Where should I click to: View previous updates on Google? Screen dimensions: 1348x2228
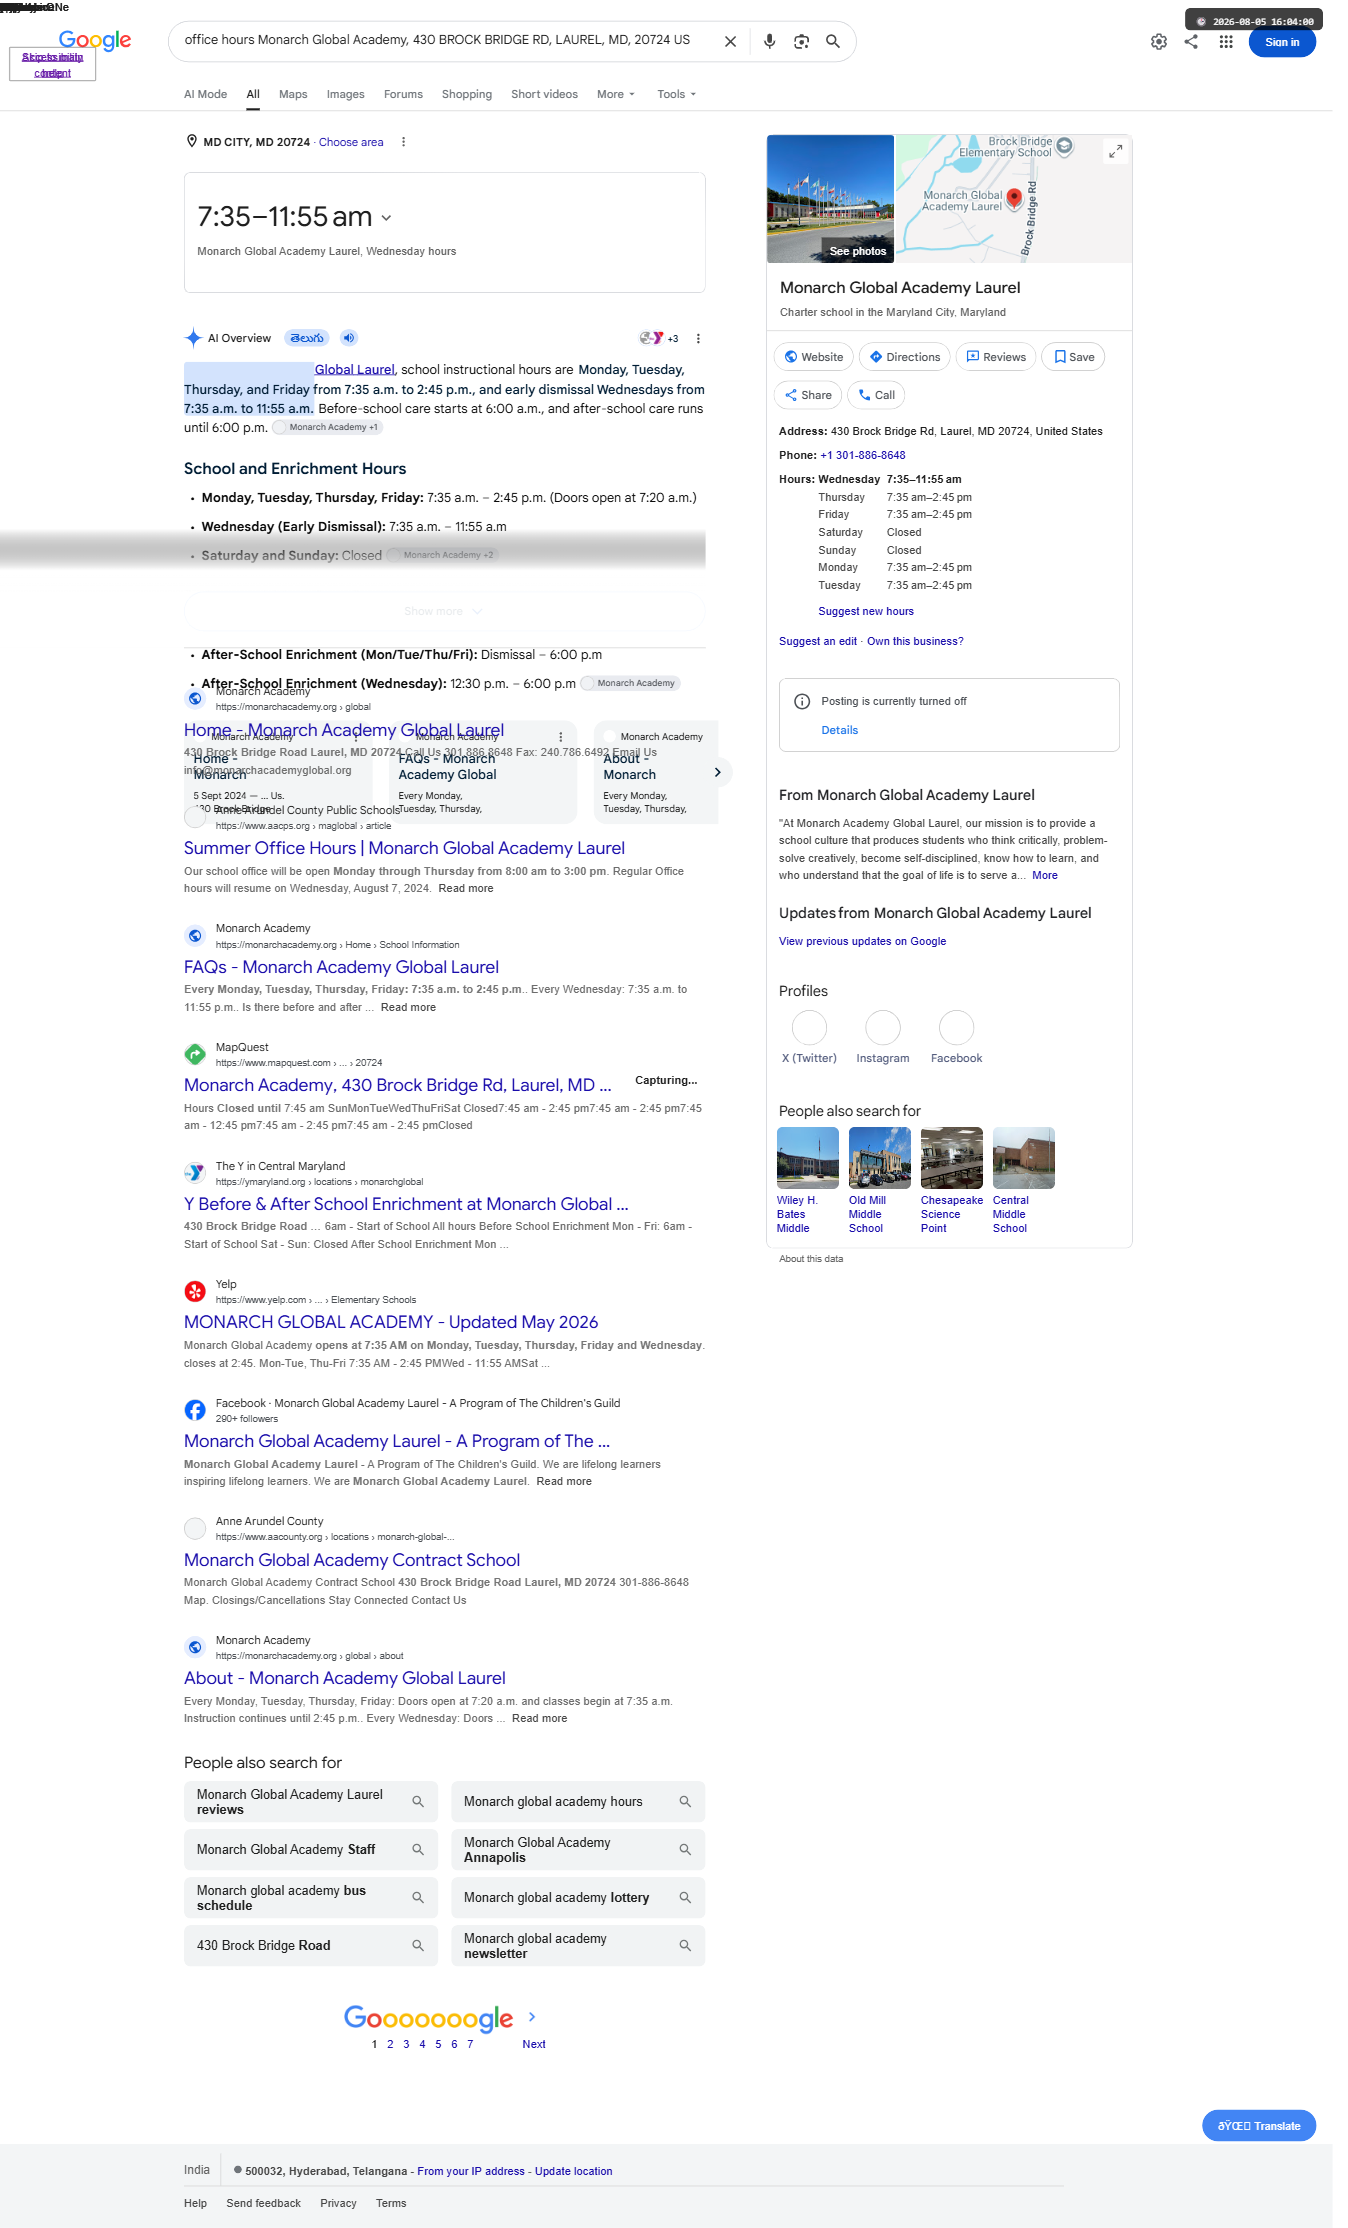click(862, 942)
